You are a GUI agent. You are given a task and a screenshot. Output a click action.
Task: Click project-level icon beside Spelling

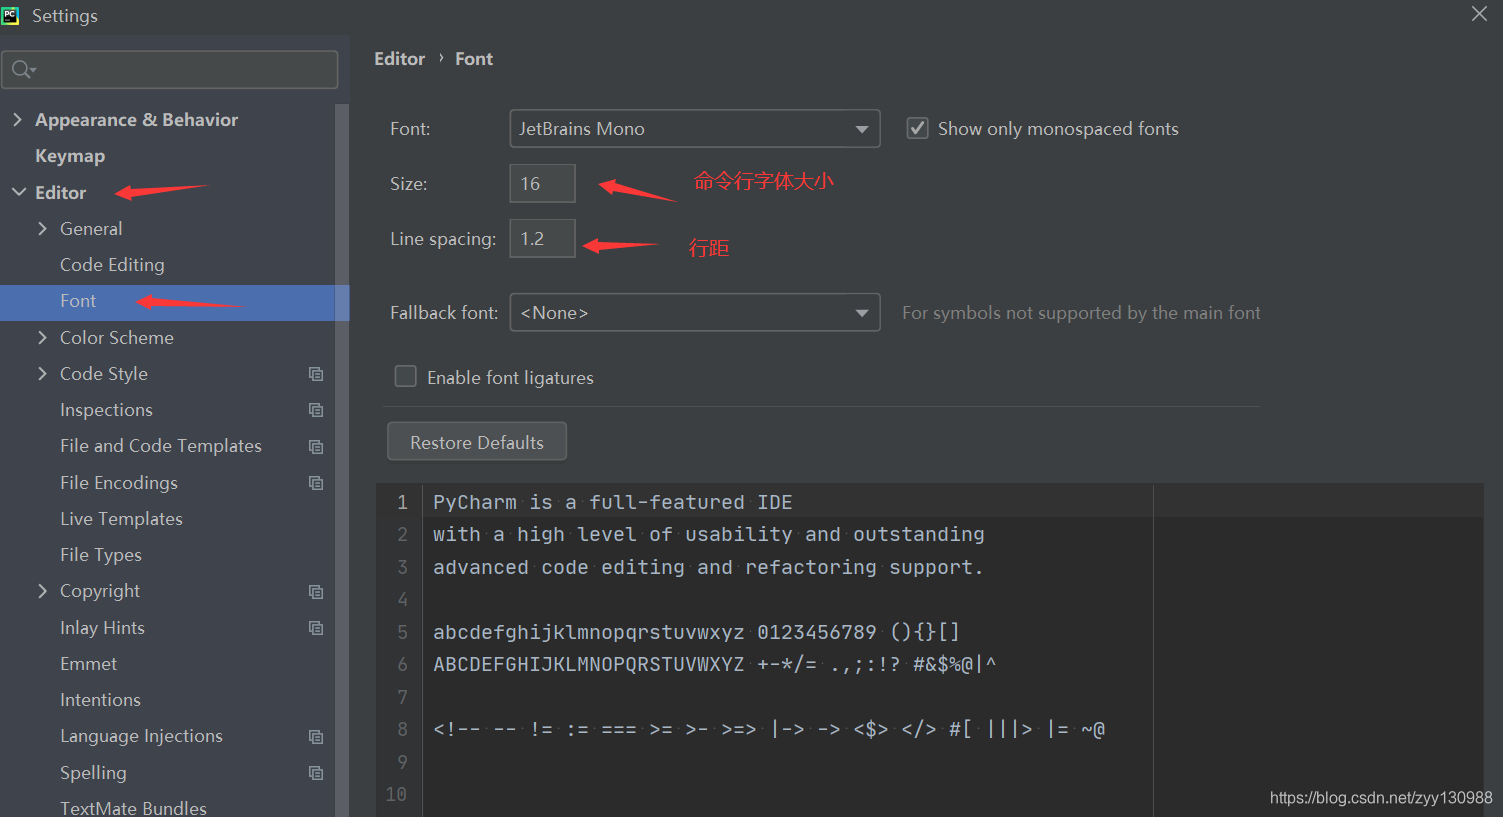(316, 773)
